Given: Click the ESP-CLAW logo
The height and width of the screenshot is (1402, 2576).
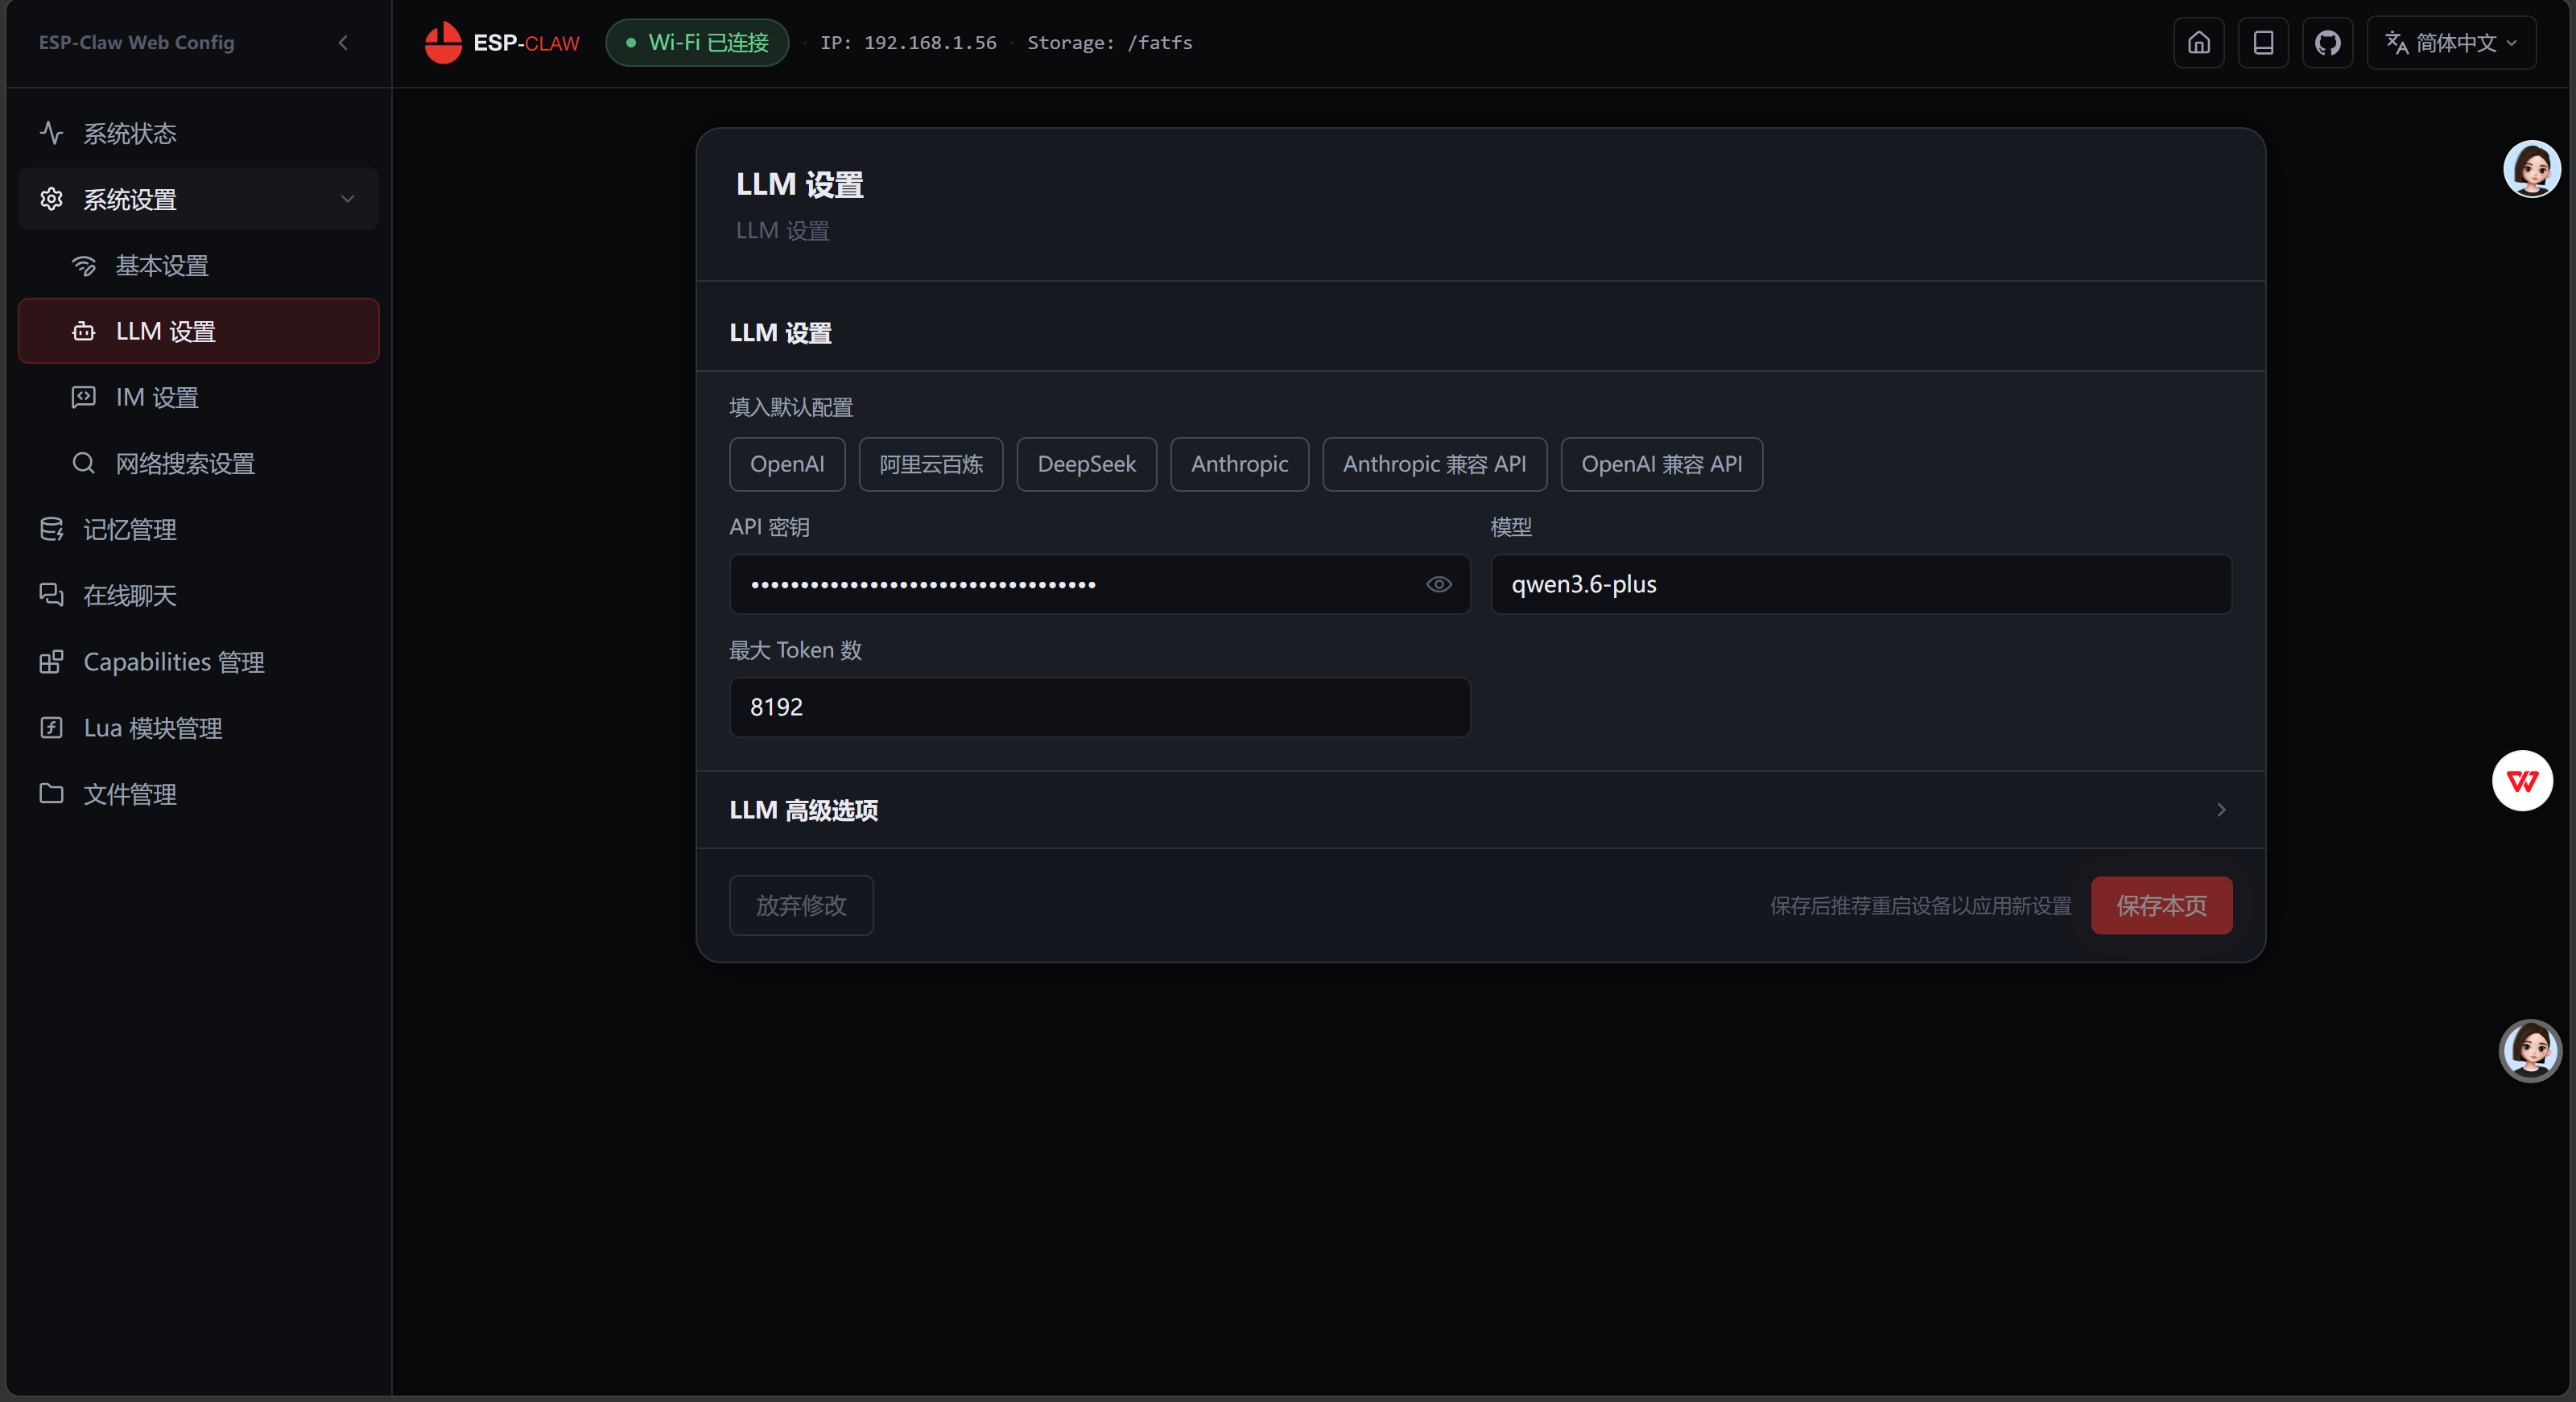Looking at the screenshot, I should pos(502,43).
